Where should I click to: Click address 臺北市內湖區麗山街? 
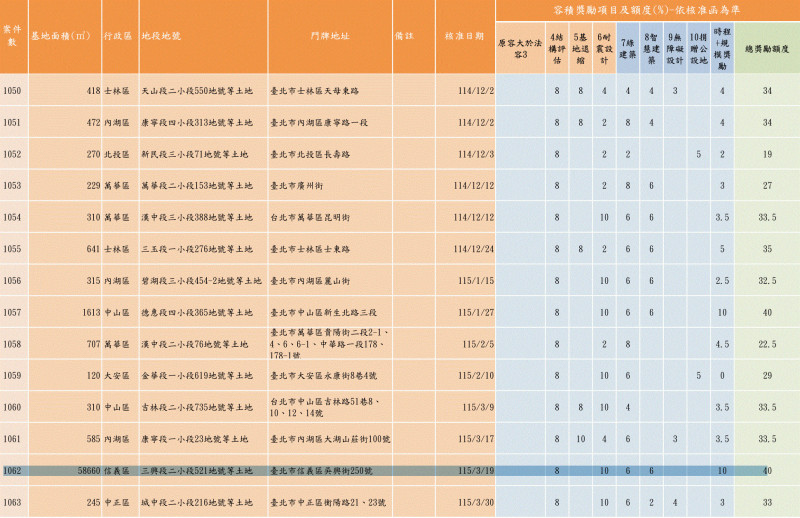point(310,281)
